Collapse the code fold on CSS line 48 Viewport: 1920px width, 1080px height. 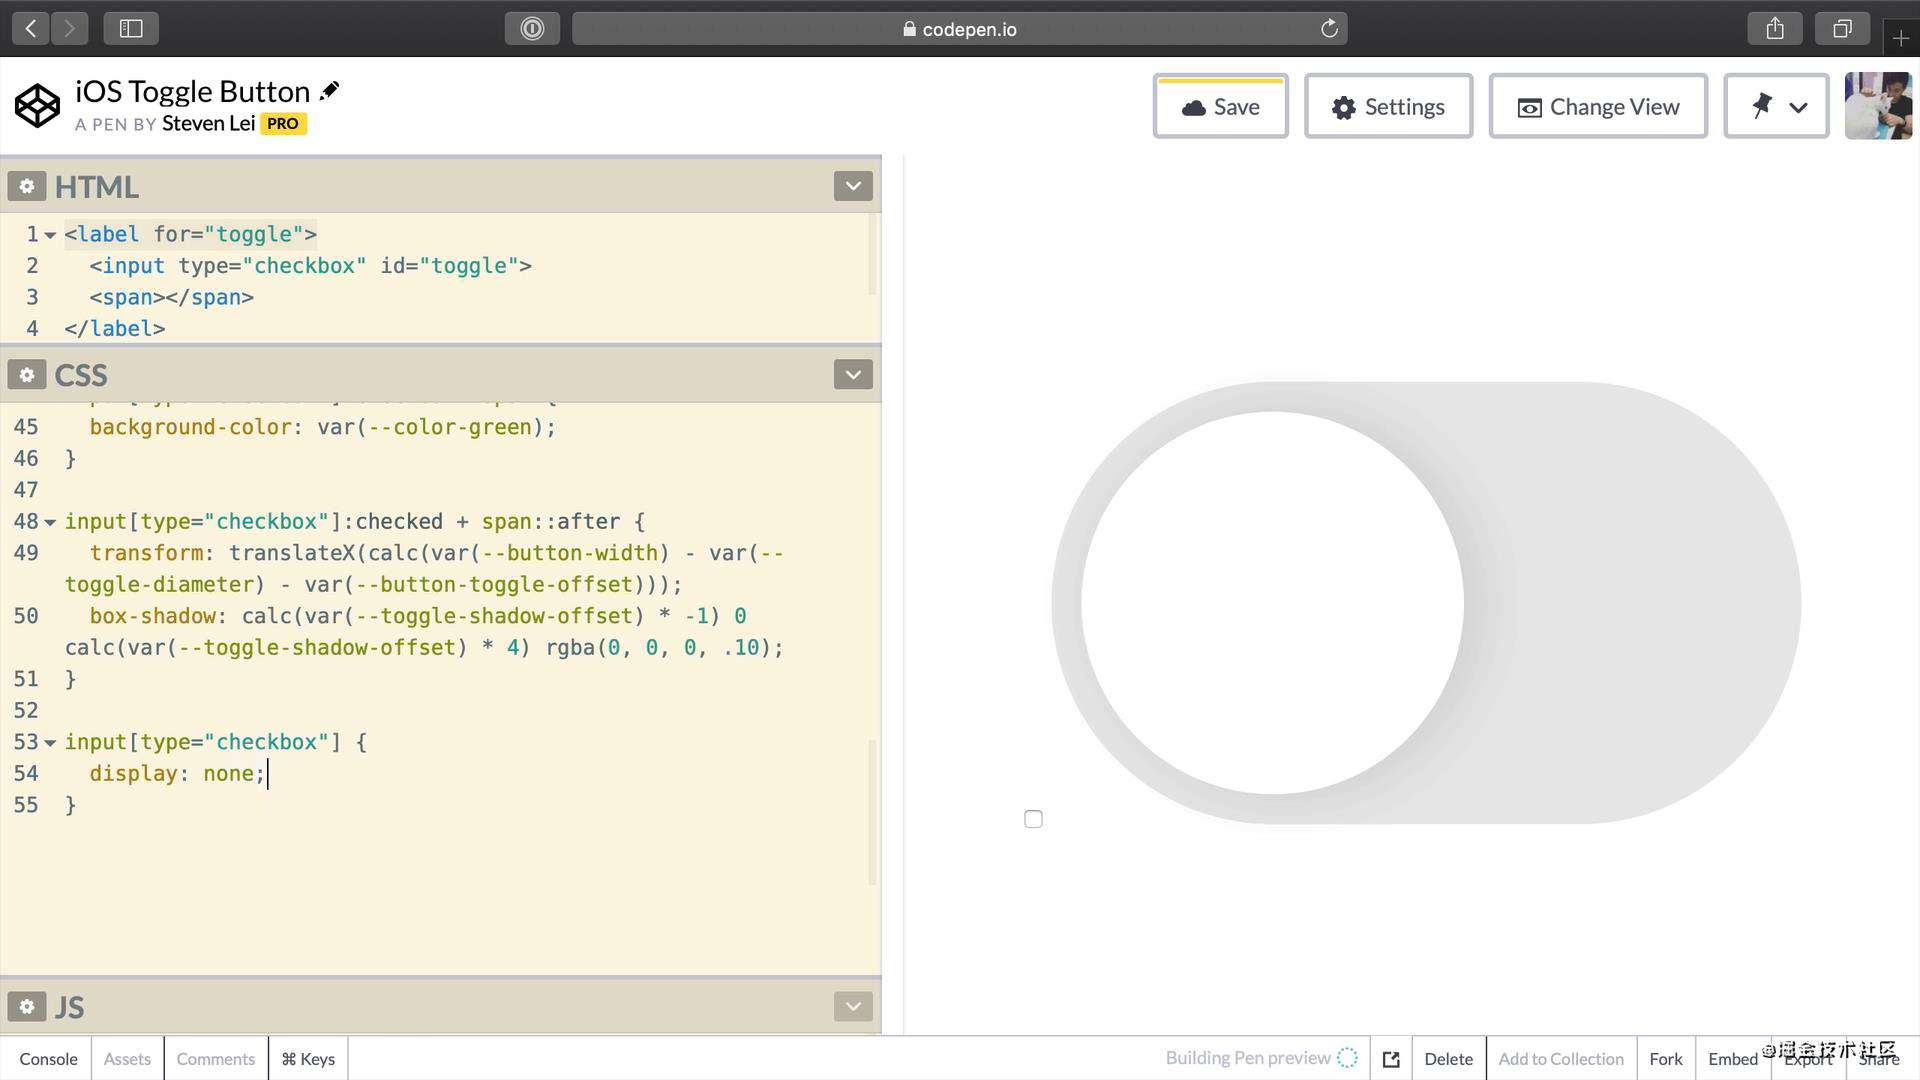point(50,522)
